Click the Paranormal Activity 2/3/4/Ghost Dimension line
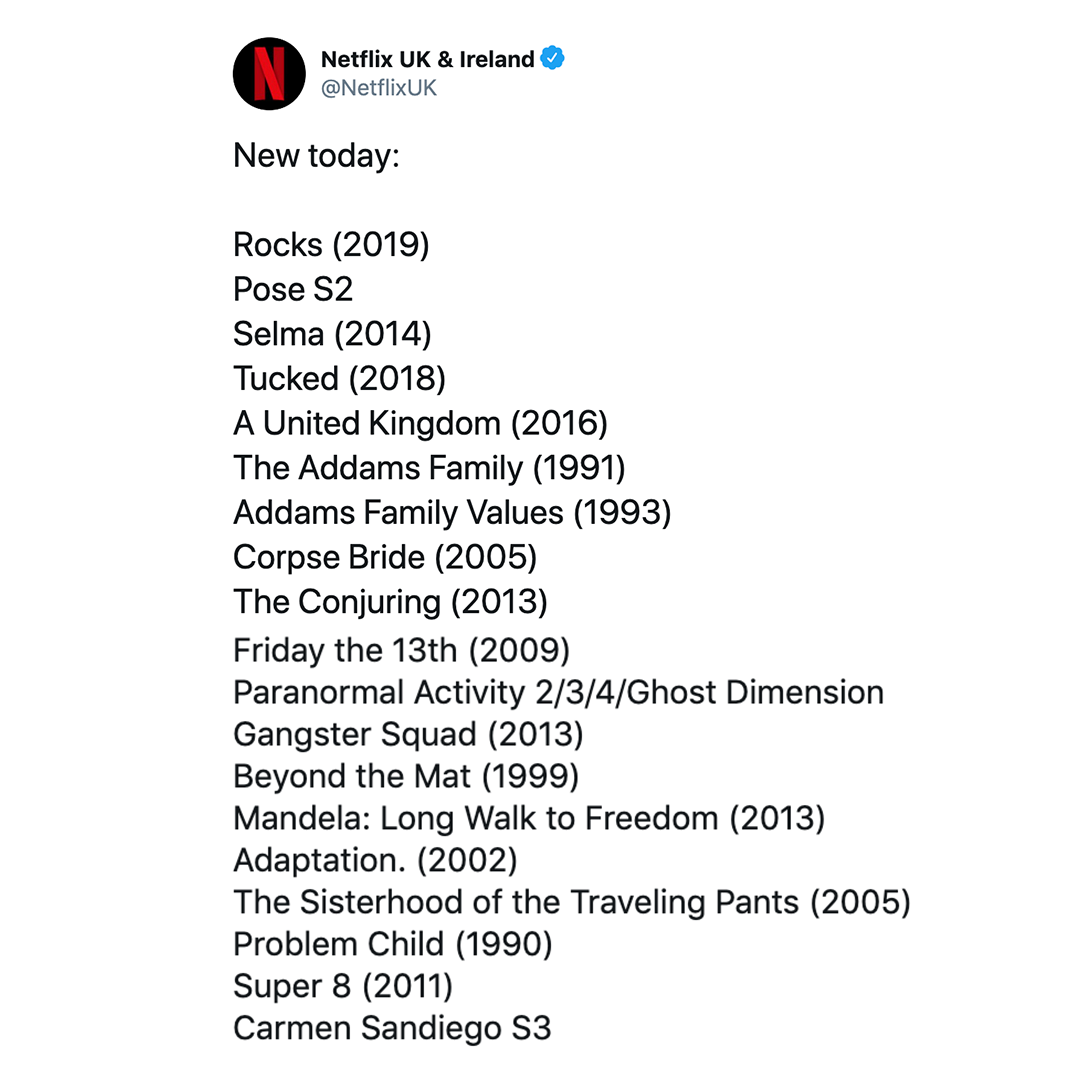 559,693
